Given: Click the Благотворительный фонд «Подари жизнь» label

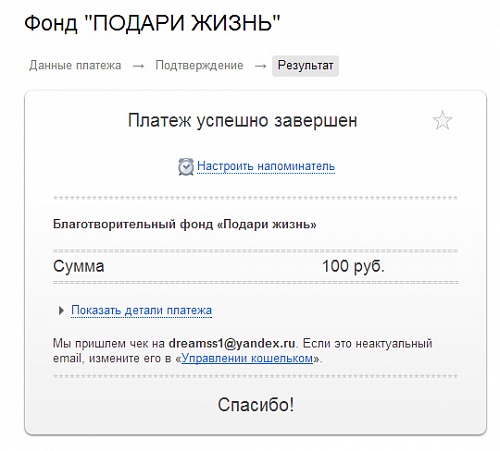Looking at the screenshot, I should [185, 224].
